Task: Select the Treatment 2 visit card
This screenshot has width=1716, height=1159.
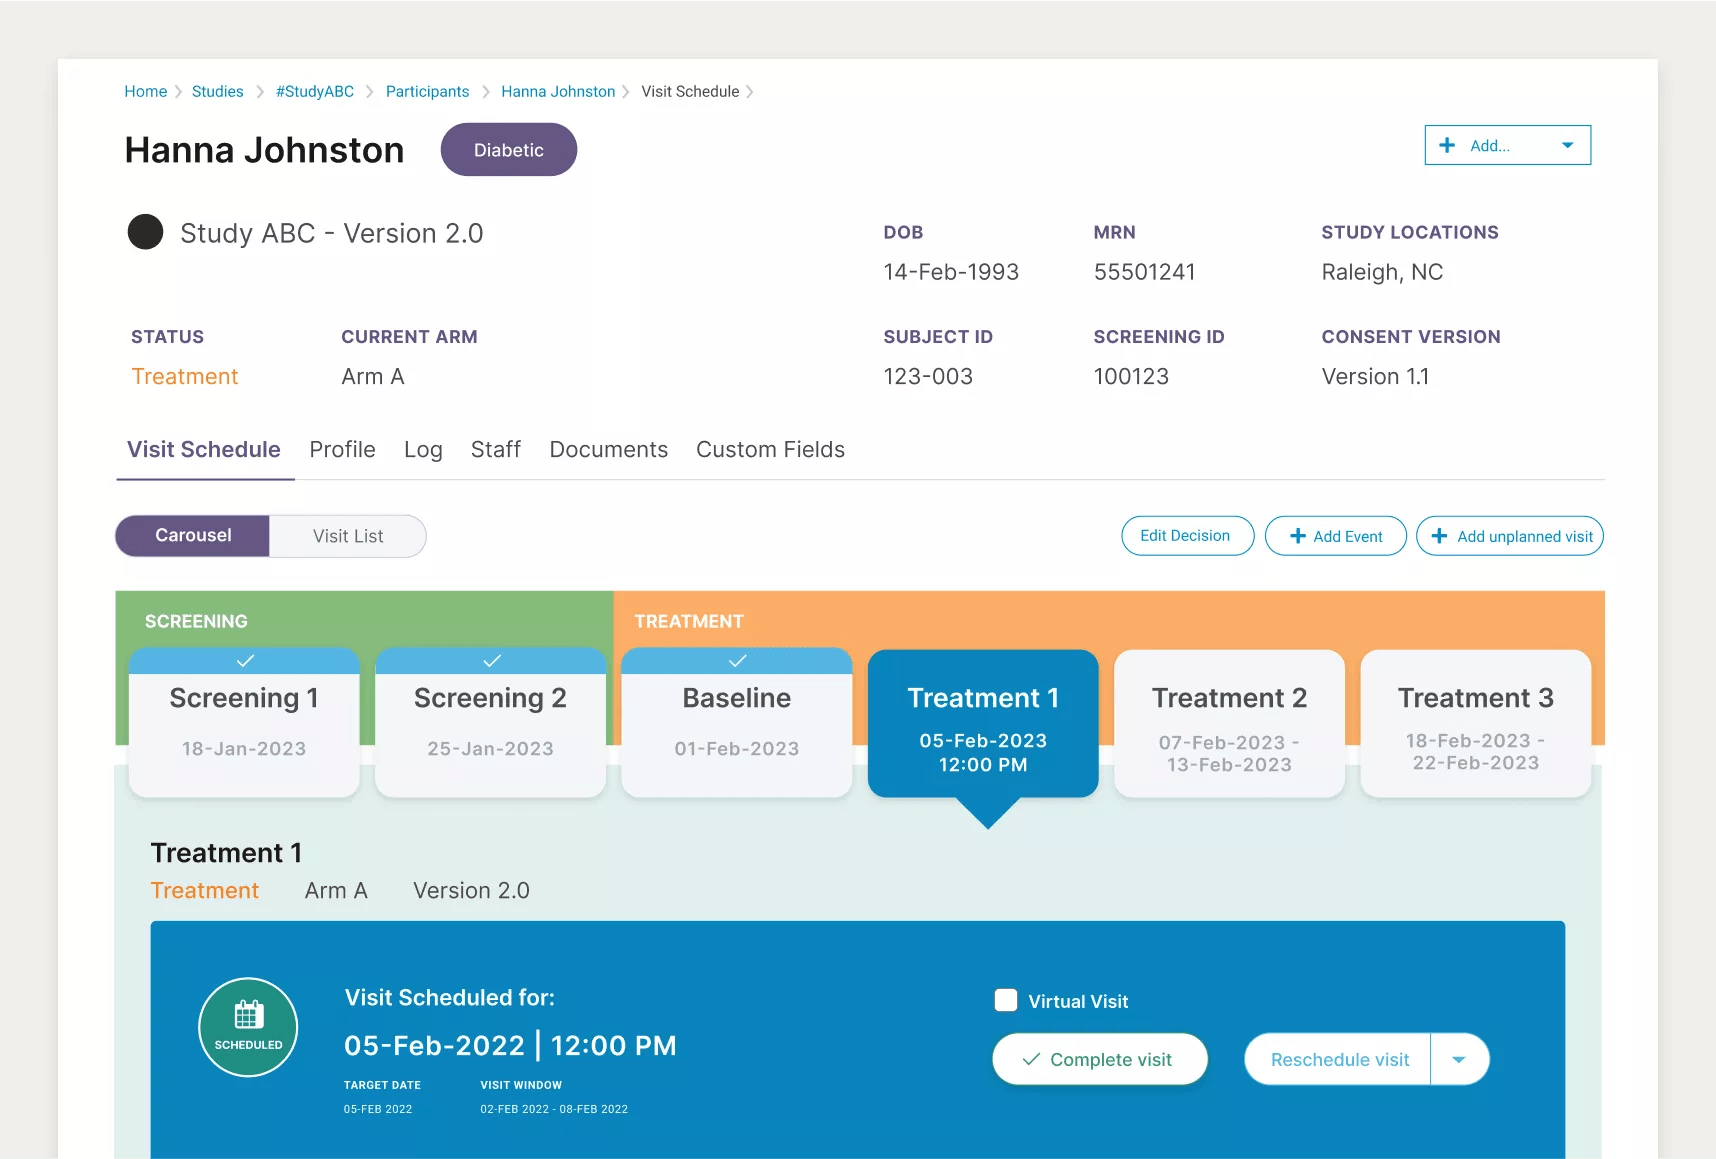Action: pos(1229,724)
